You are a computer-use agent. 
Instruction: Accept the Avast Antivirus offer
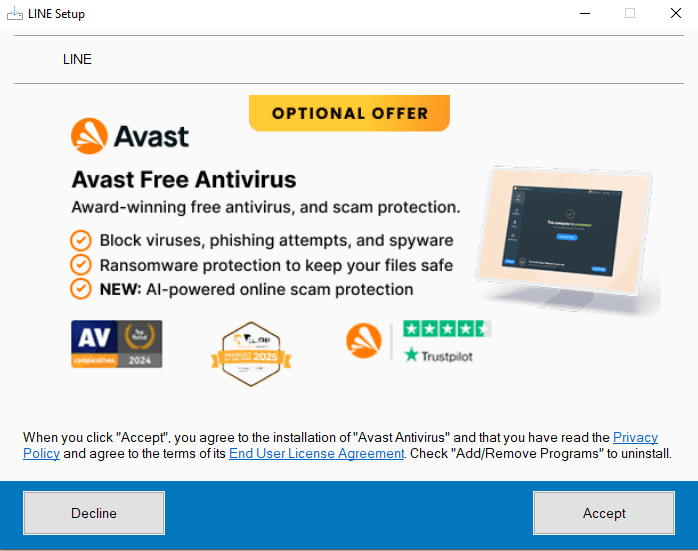point(604,513)
